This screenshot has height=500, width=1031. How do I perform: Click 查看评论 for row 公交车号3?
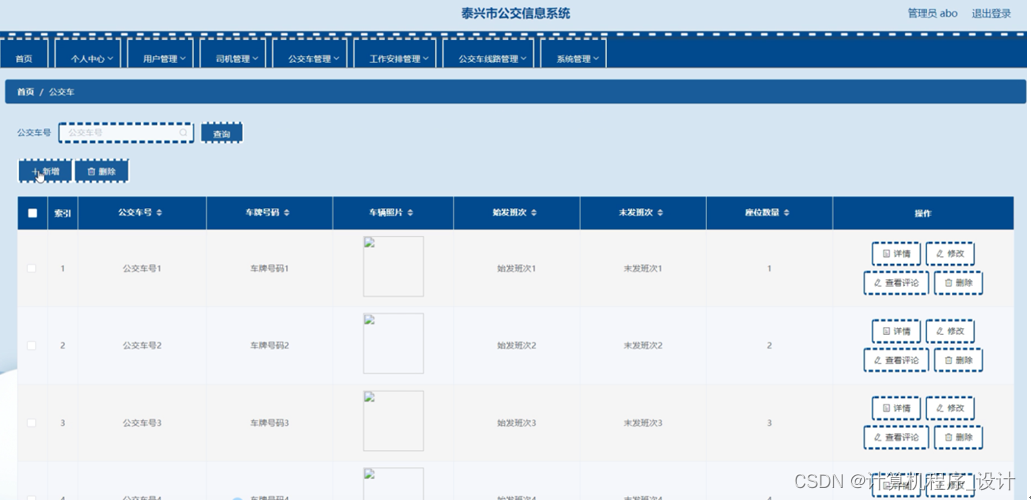click(x=896, y=437)
